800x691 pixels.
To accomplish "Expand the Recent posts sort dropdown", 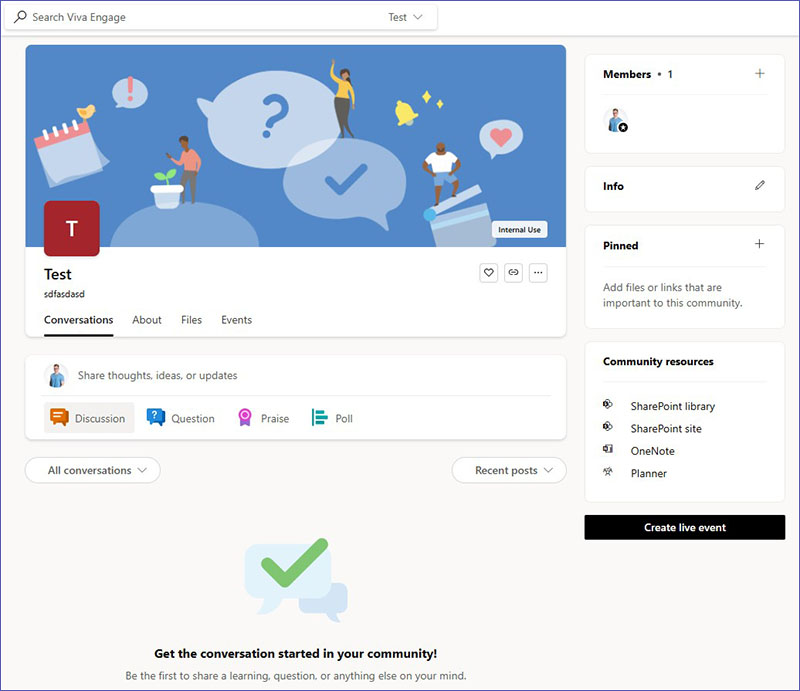I will 509,470.
